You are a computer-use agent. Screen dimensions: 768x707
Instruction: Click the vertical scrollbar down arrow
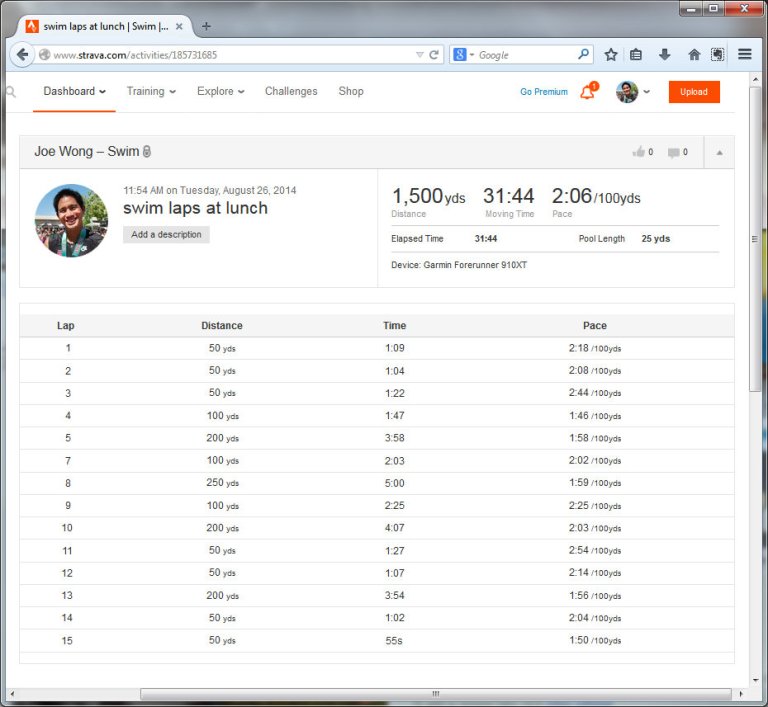tap(755, 680)
